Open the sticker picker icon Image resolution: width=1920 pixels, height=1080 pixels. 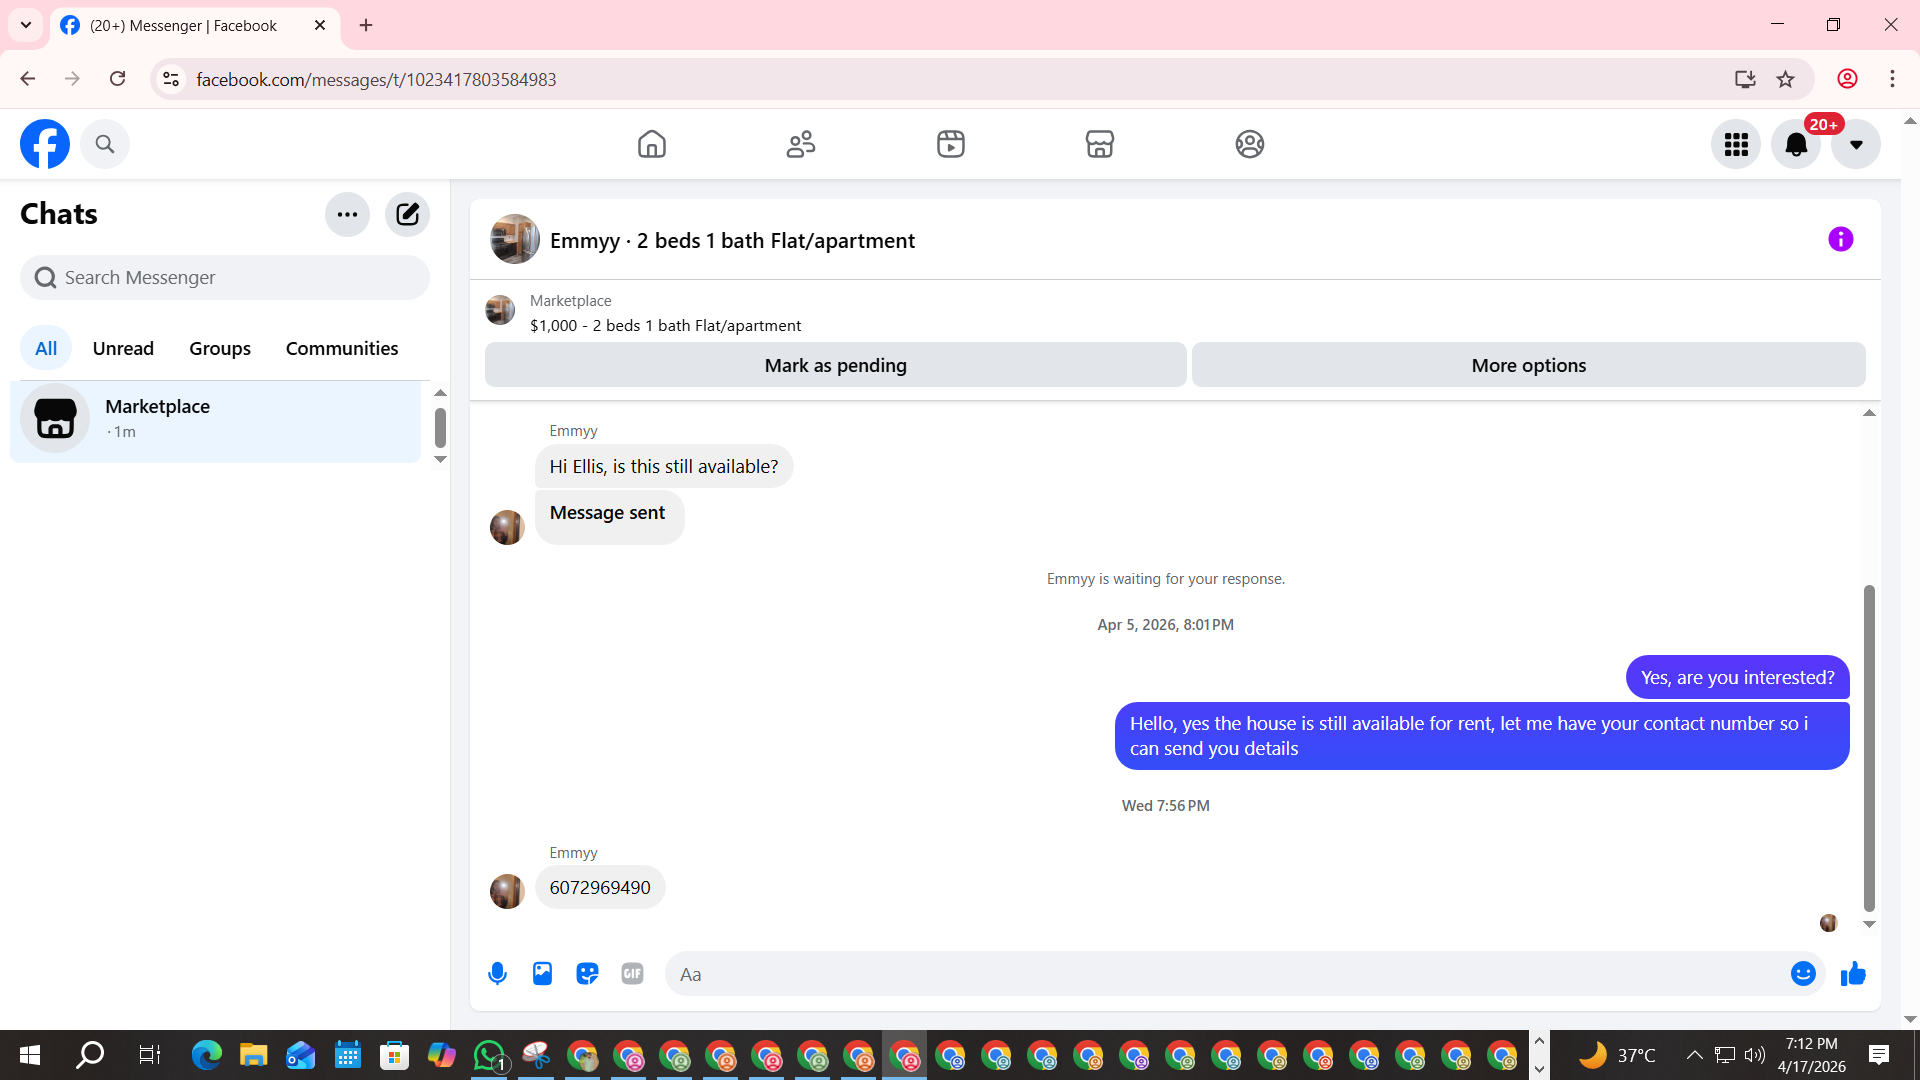(x=587, y=973)
